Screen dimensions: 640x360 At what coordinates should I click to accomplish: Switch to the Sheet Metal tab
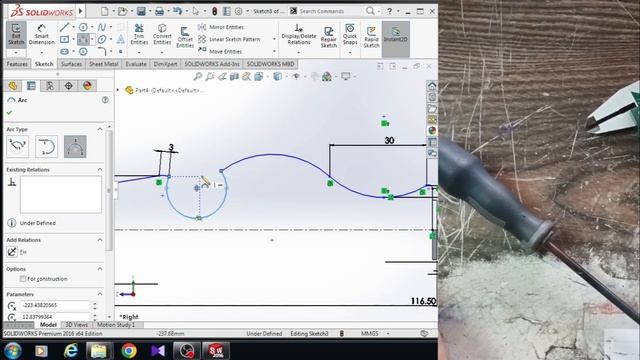104,64
